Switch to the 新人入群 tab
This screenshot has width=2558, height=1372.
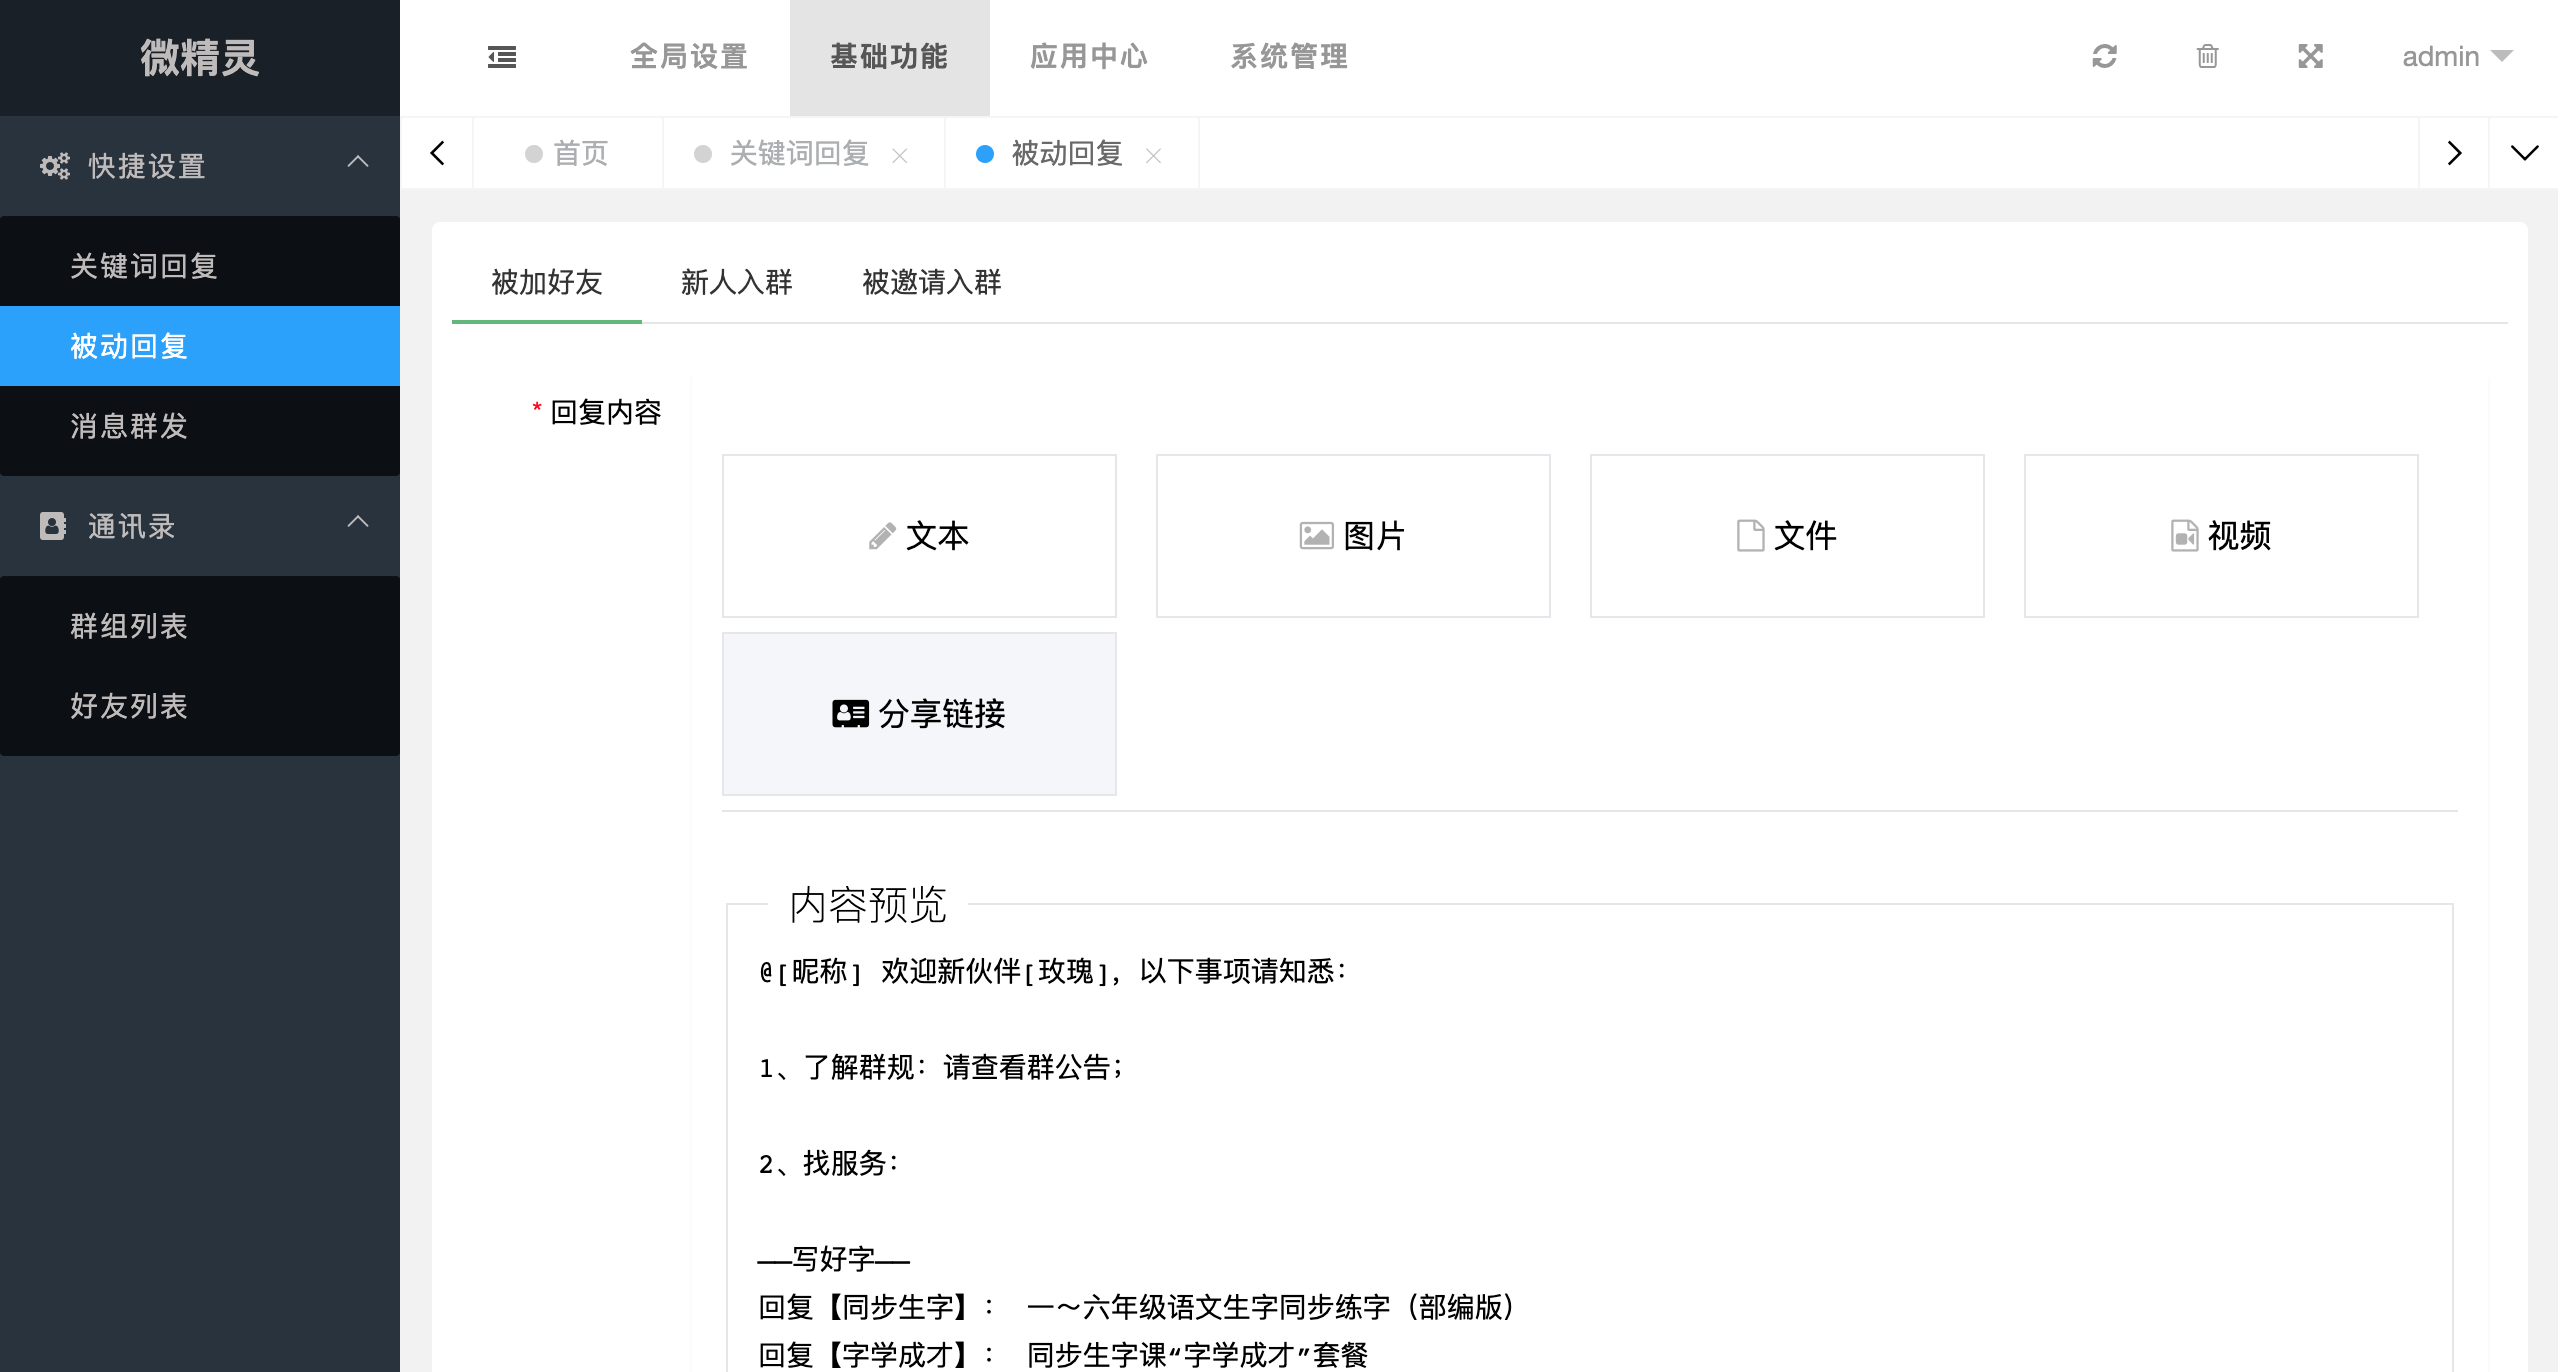coord(736,283)
